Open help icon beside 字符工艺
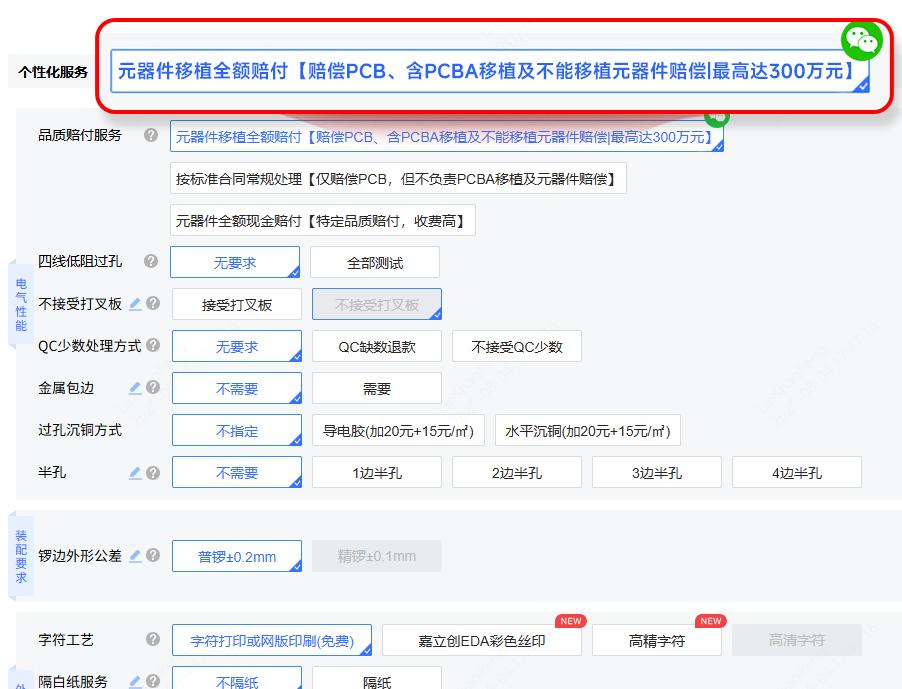The height and width of the screenshot is (689, 902). tap(152, 639)
